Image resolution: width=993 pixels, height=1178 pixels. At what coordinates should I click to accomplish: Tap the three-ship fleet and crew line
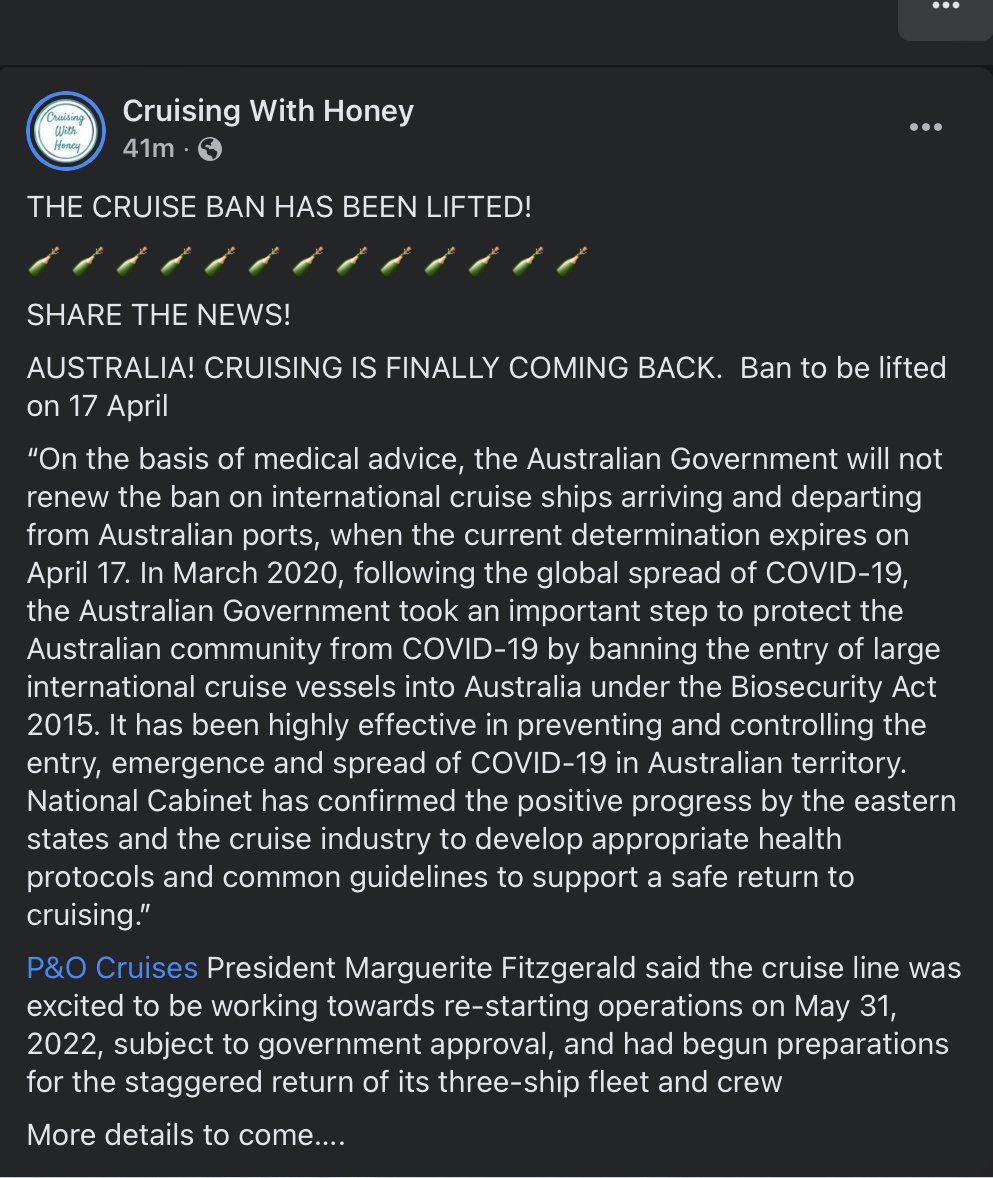point(404,1082)
